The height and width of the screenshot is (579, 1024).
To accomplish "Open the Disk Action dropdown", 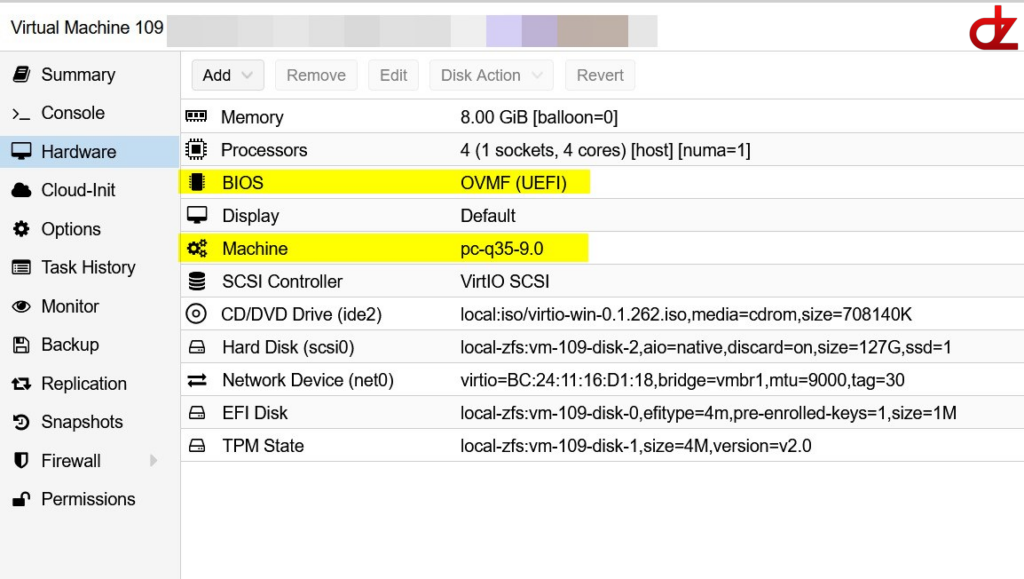I will (491, 75).
